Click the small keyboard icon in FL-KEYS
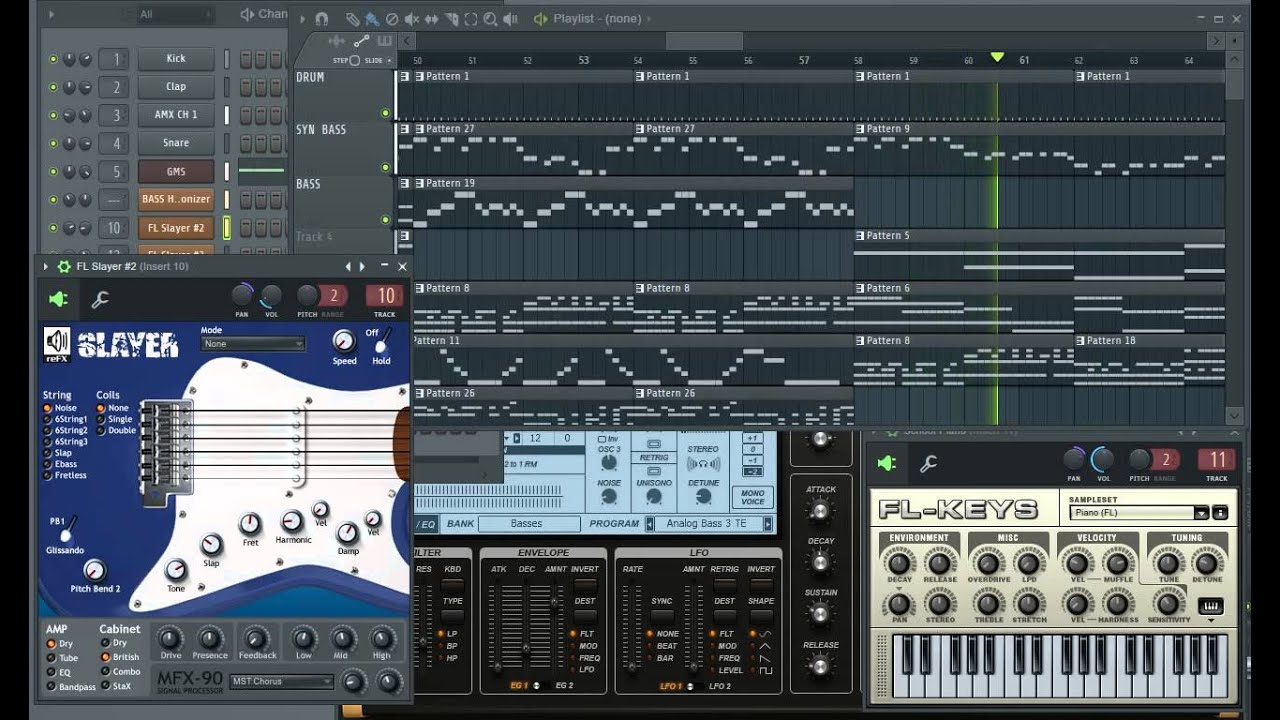The width and height of the screenshot is (1280, 720). tap(1210, 607)
